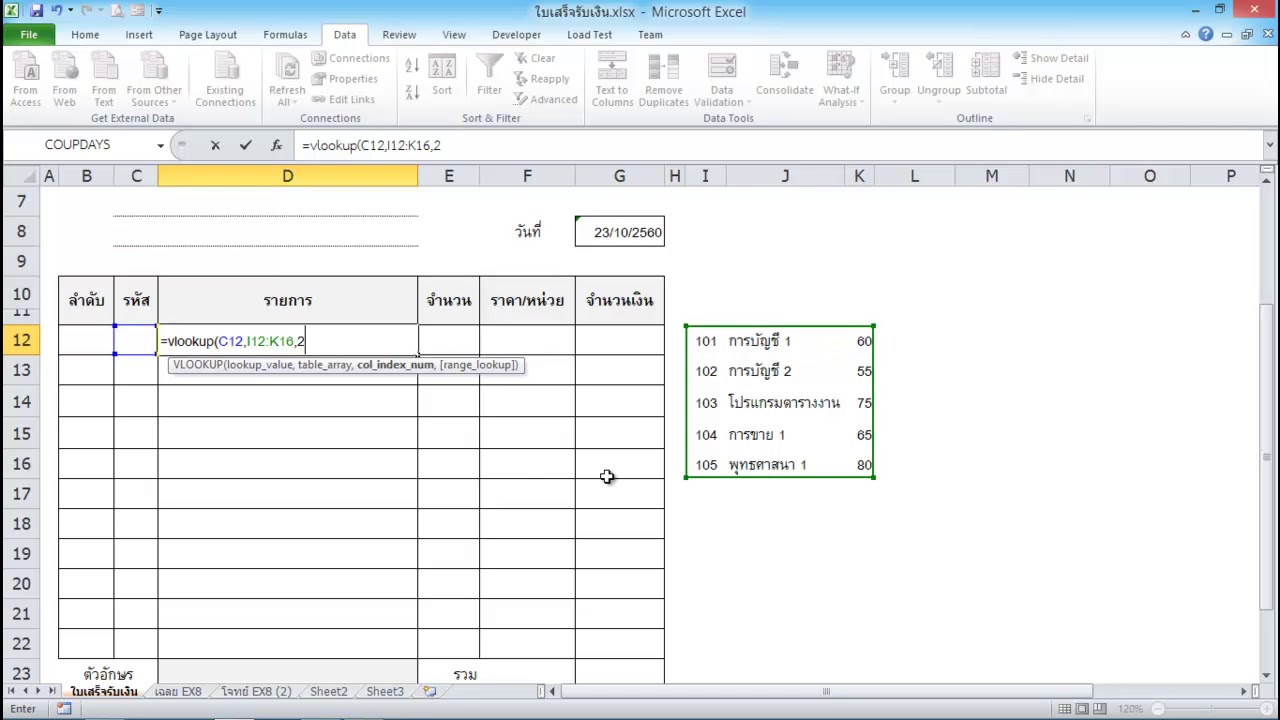Click the col_index_num tooltip argument
This screenshot has width=1280, height=720.
pos(395,365)
